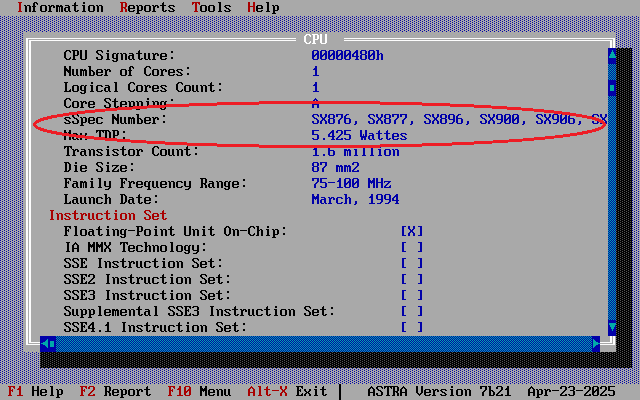
Task: Click the vertical scrollbar down arrow
Action: click(x=612, y=327)
